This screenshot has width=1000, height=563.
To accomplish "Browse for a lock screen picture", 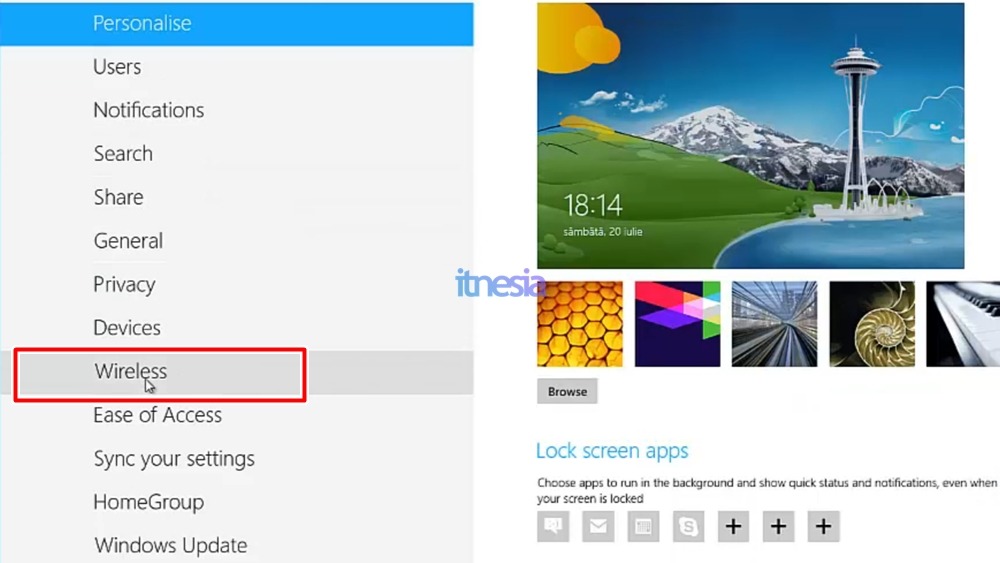I will (567, 391).
